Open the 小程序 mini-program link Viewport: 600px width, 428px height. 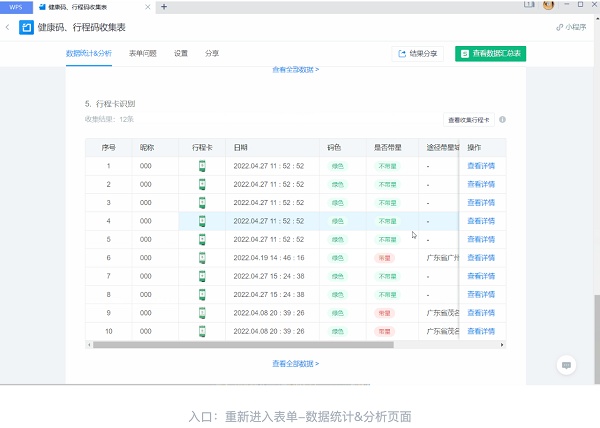[571, 27]
